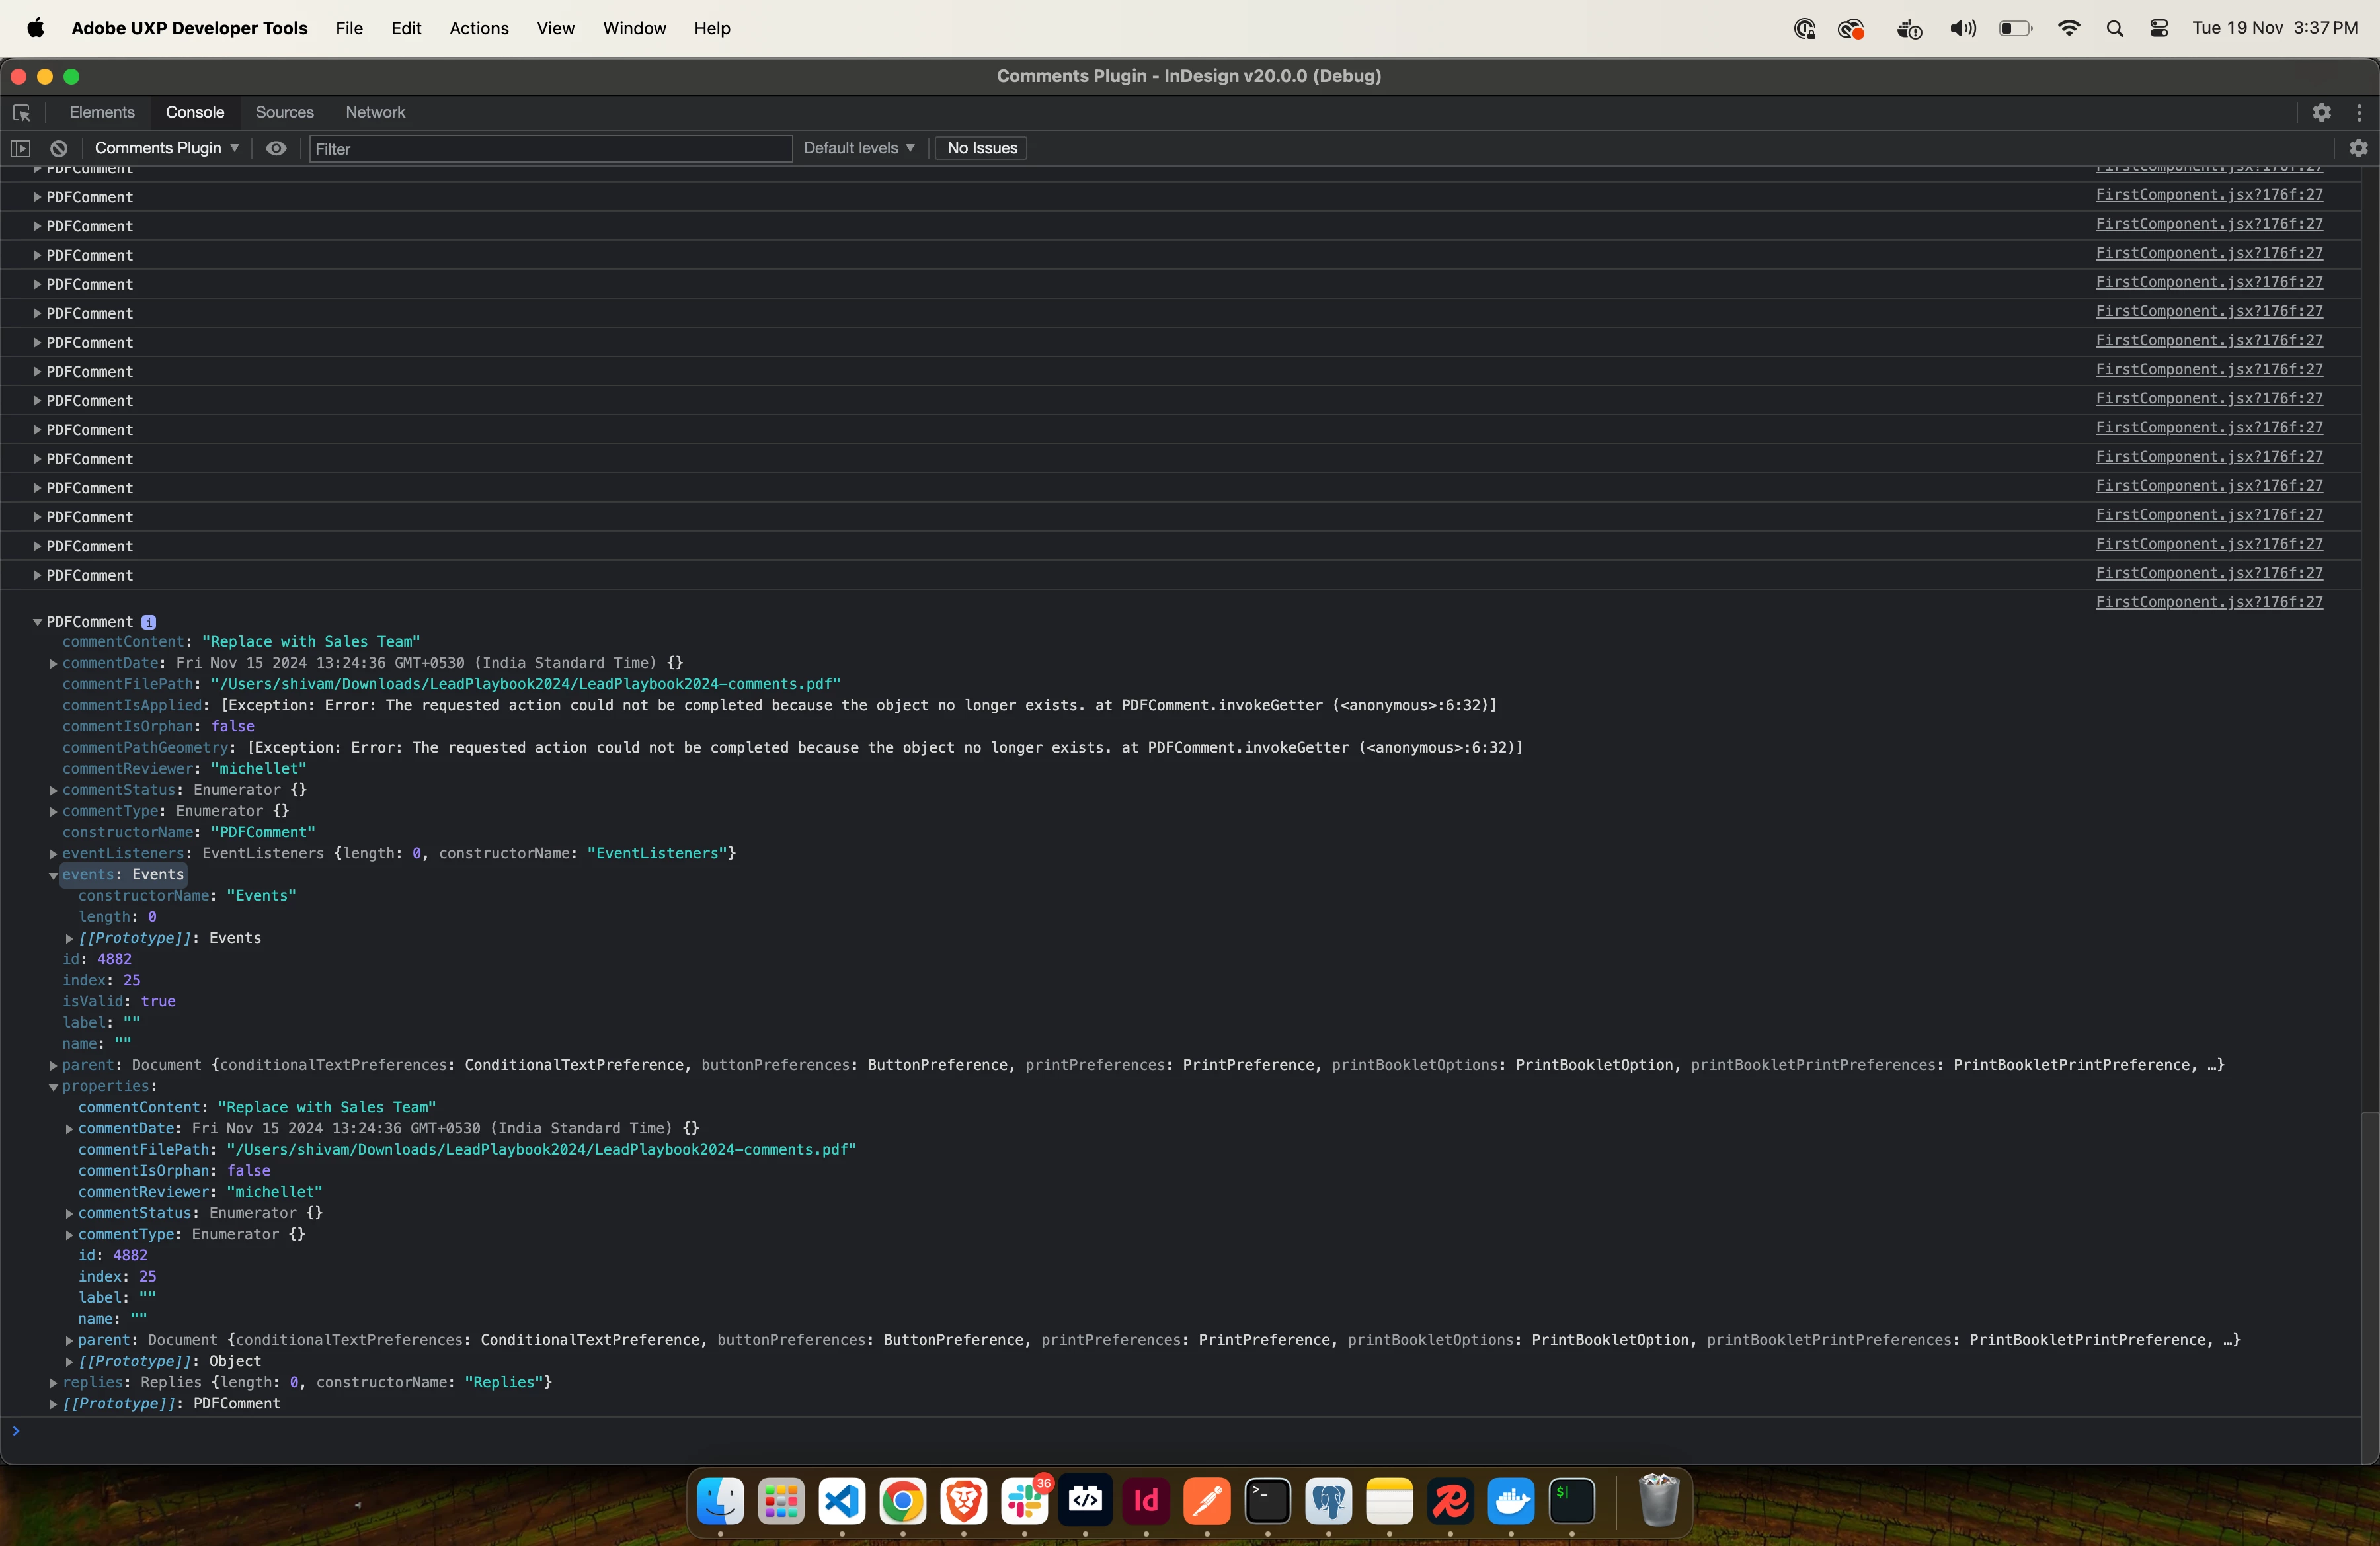Toggle the console sidebar panel icon
The width and height of the screenshot is (2380, 1546).
[20, 148]
